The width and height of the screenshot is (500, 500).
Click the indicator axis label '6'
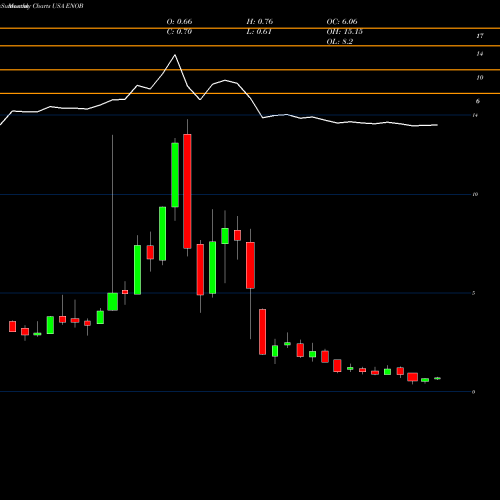tap(478, 101)
